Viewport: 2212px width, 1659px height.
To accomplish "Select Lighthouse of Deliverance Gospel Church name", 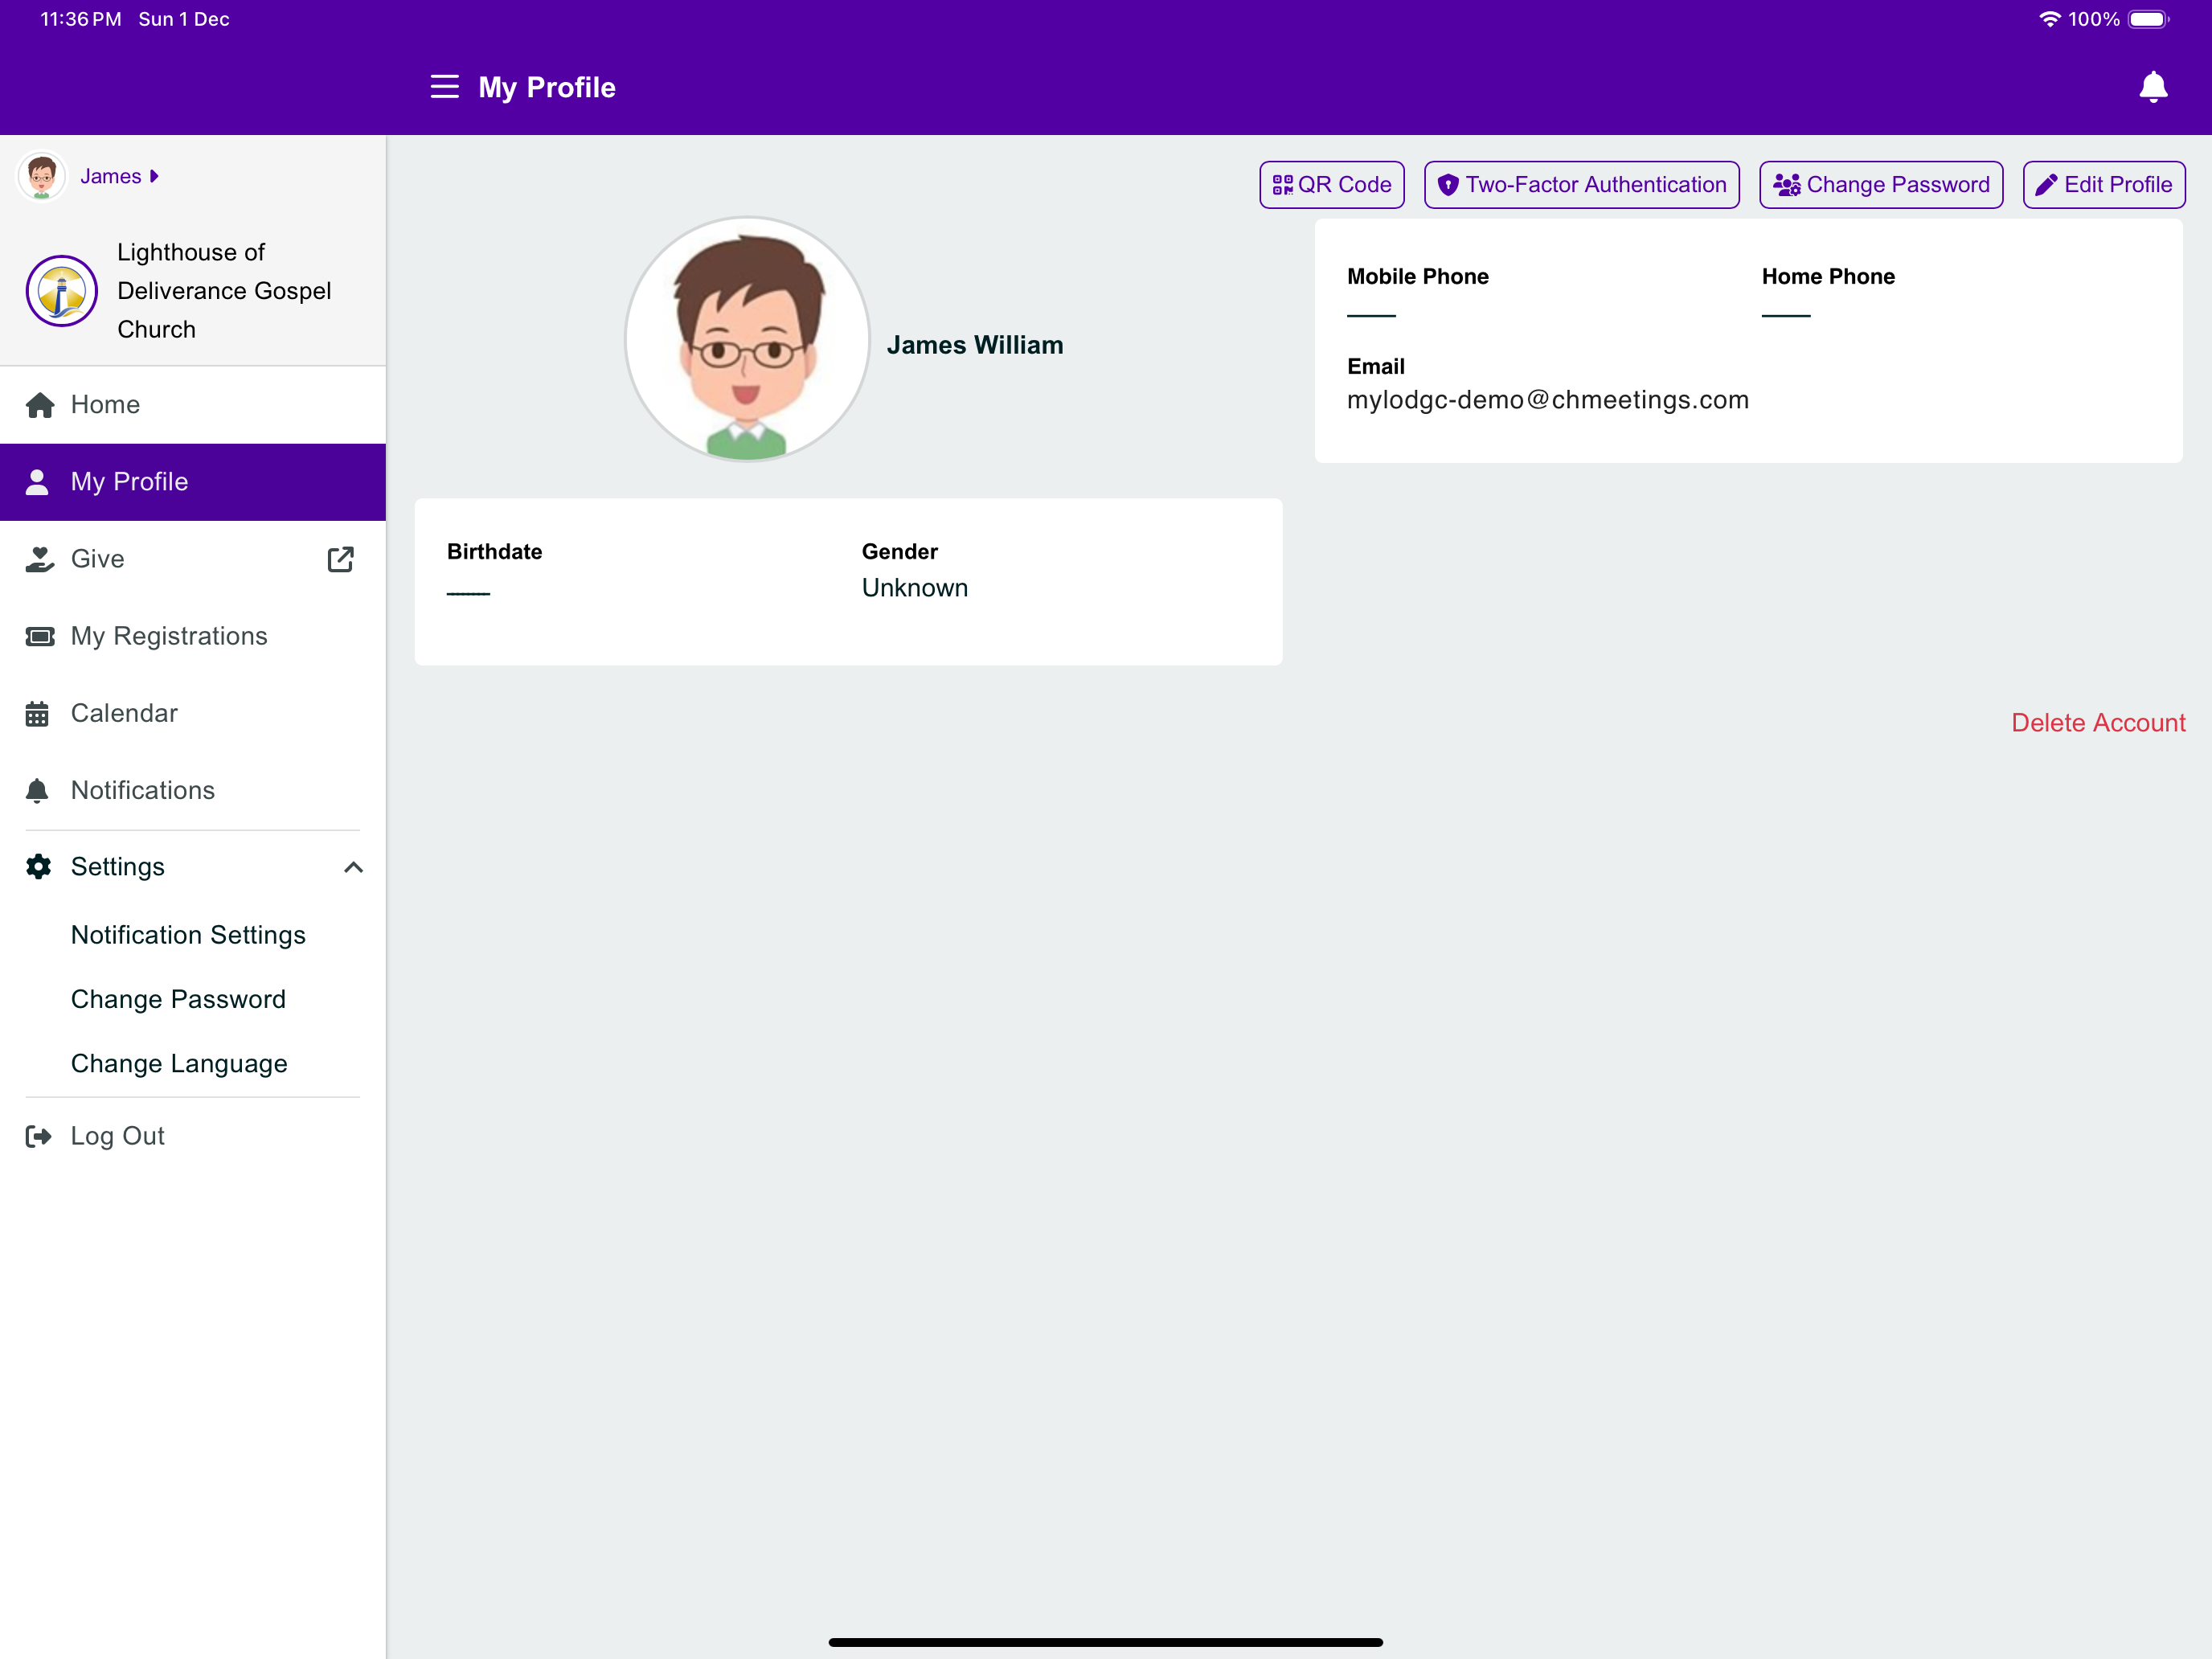I will 224,291.
